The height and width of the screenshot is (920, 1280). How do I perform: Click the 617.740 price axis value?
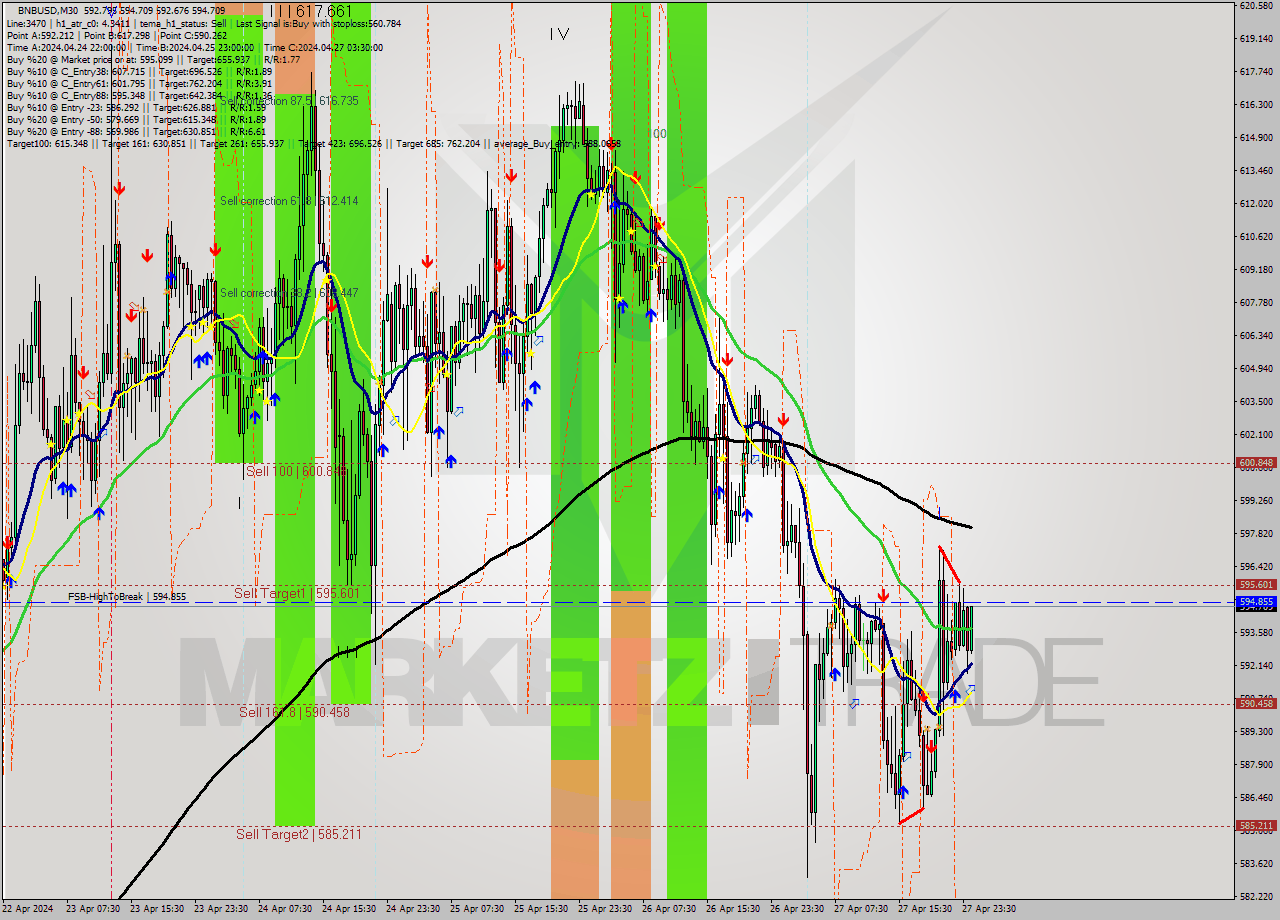1256,72
